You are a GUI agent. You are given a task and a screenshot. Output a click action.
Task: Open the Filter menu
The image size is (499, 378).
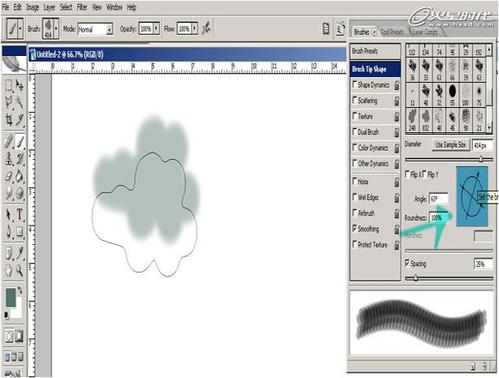pyautogui.click(x=82, y=7)
